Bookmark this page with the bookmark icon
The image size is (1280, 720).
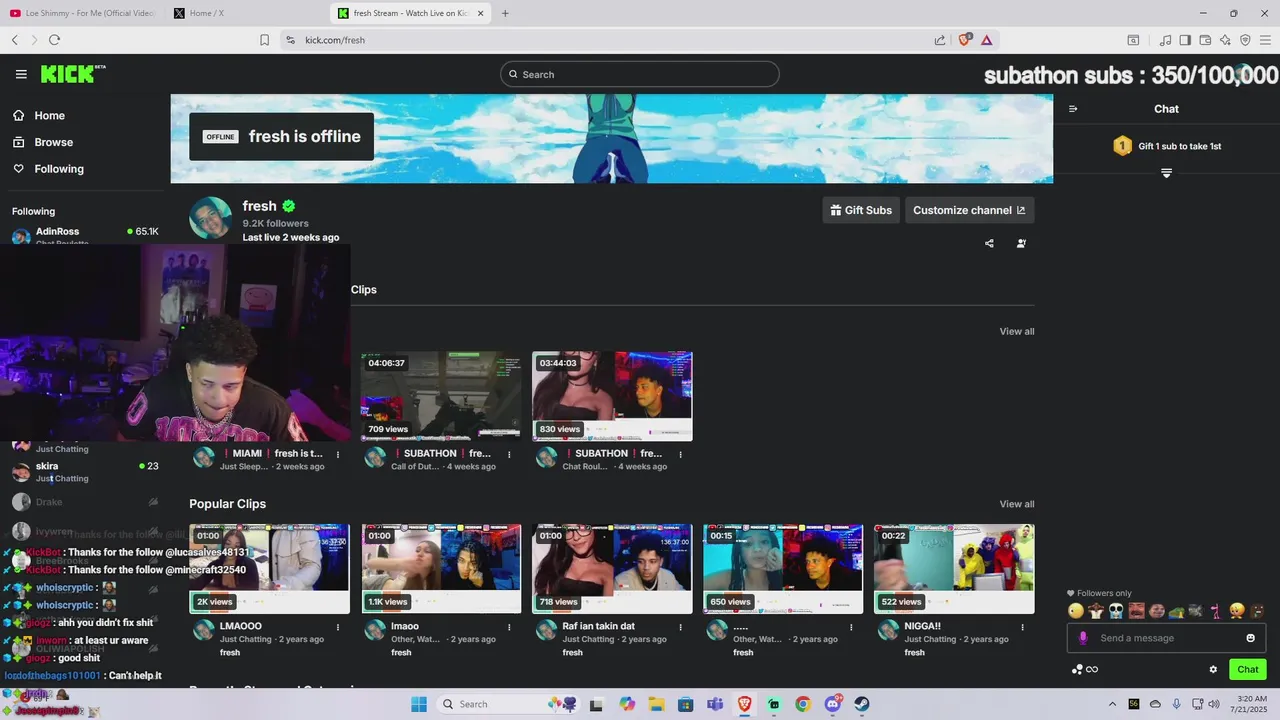(x=264, y=40)
